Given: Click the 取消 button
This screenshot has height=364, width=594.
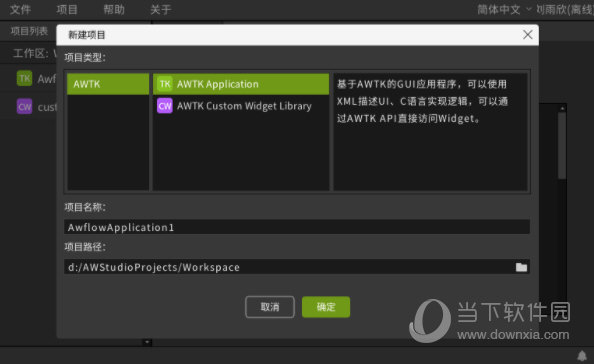Looking at the screenshot, I should tap(270, 307).
